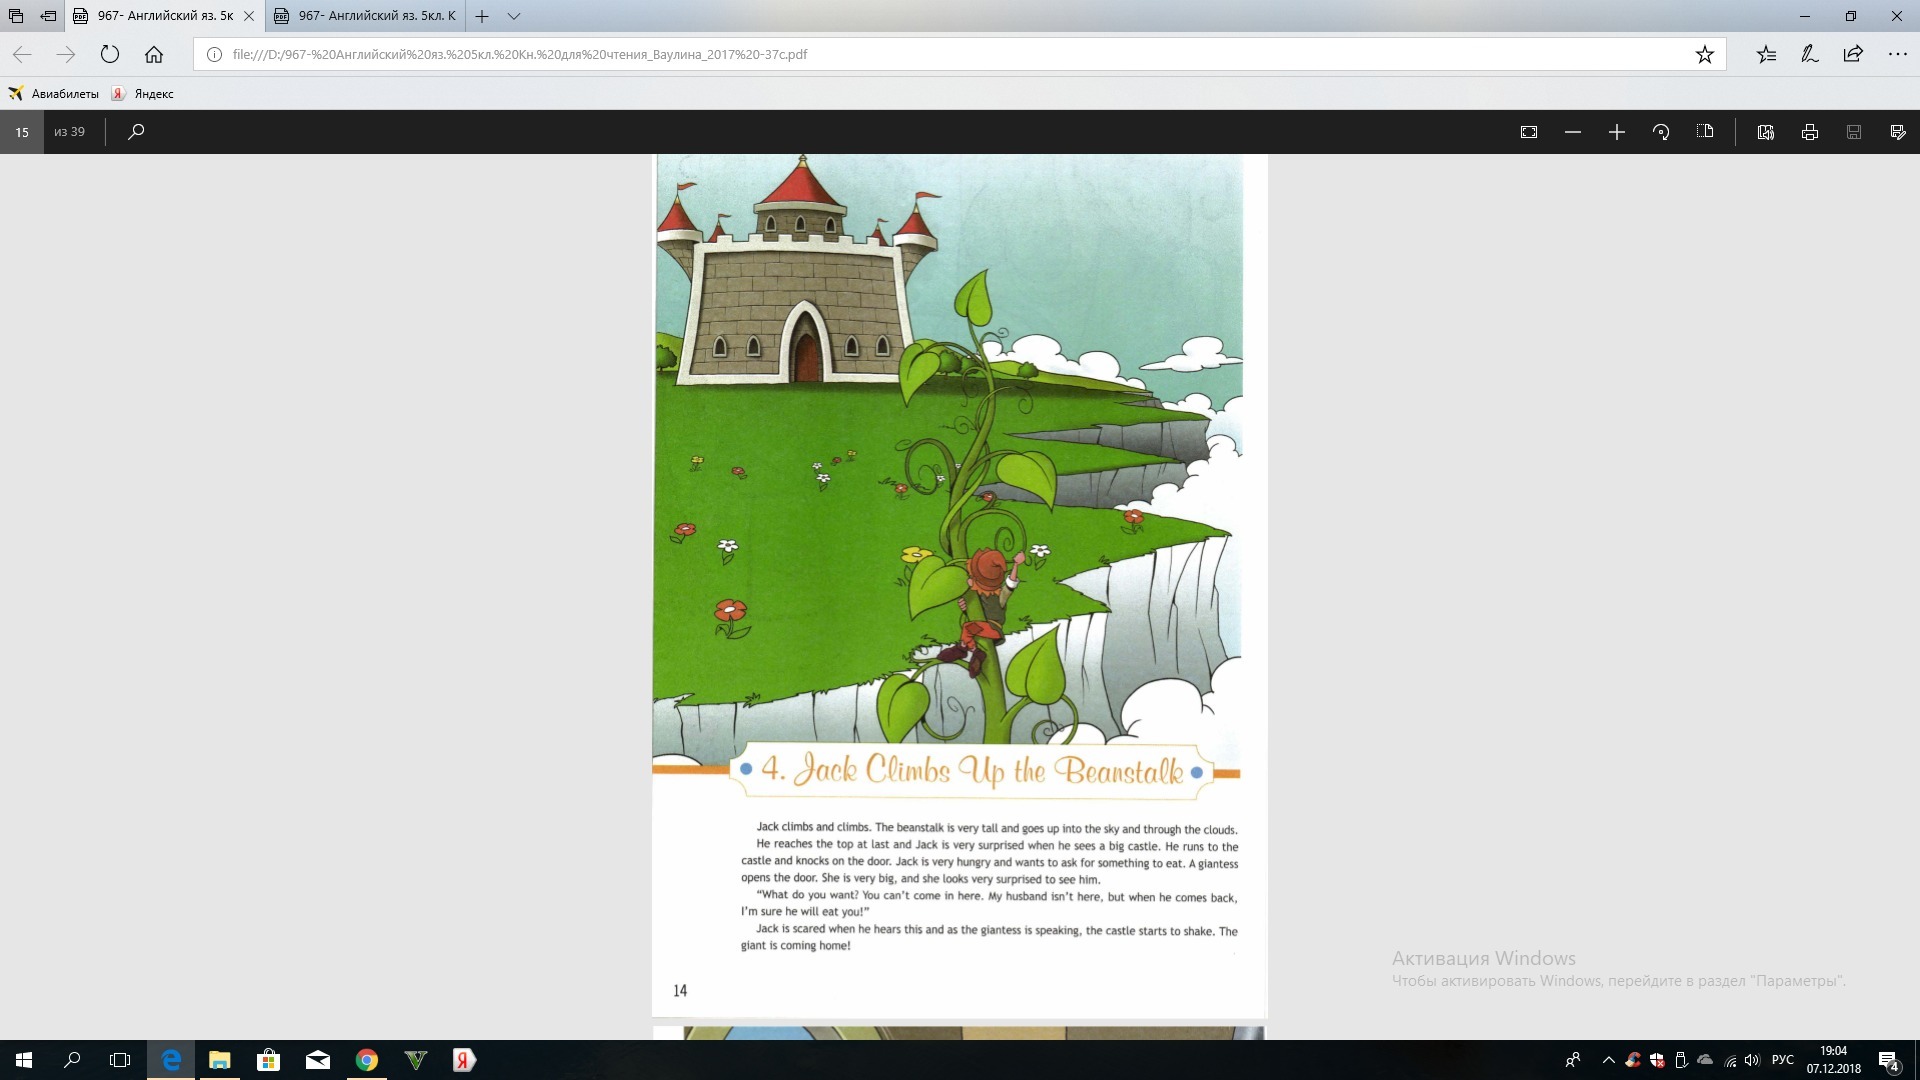The width and height of the screenshot is (1920, 1080).
Task: Print the PDF document
Action: (1810, 132)
